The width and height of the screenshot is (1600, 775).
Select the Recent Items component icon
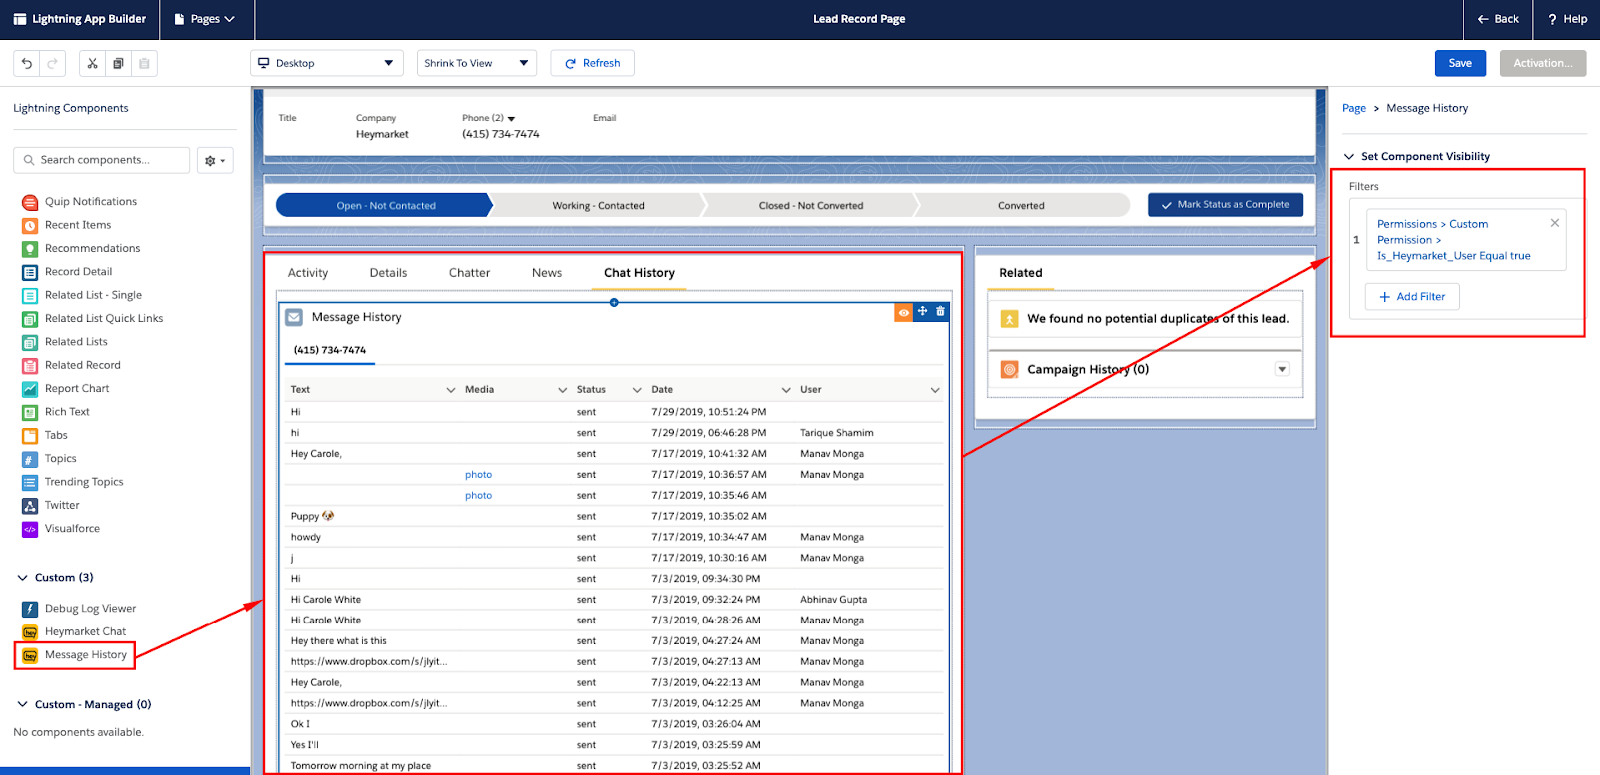coord(30,225)
